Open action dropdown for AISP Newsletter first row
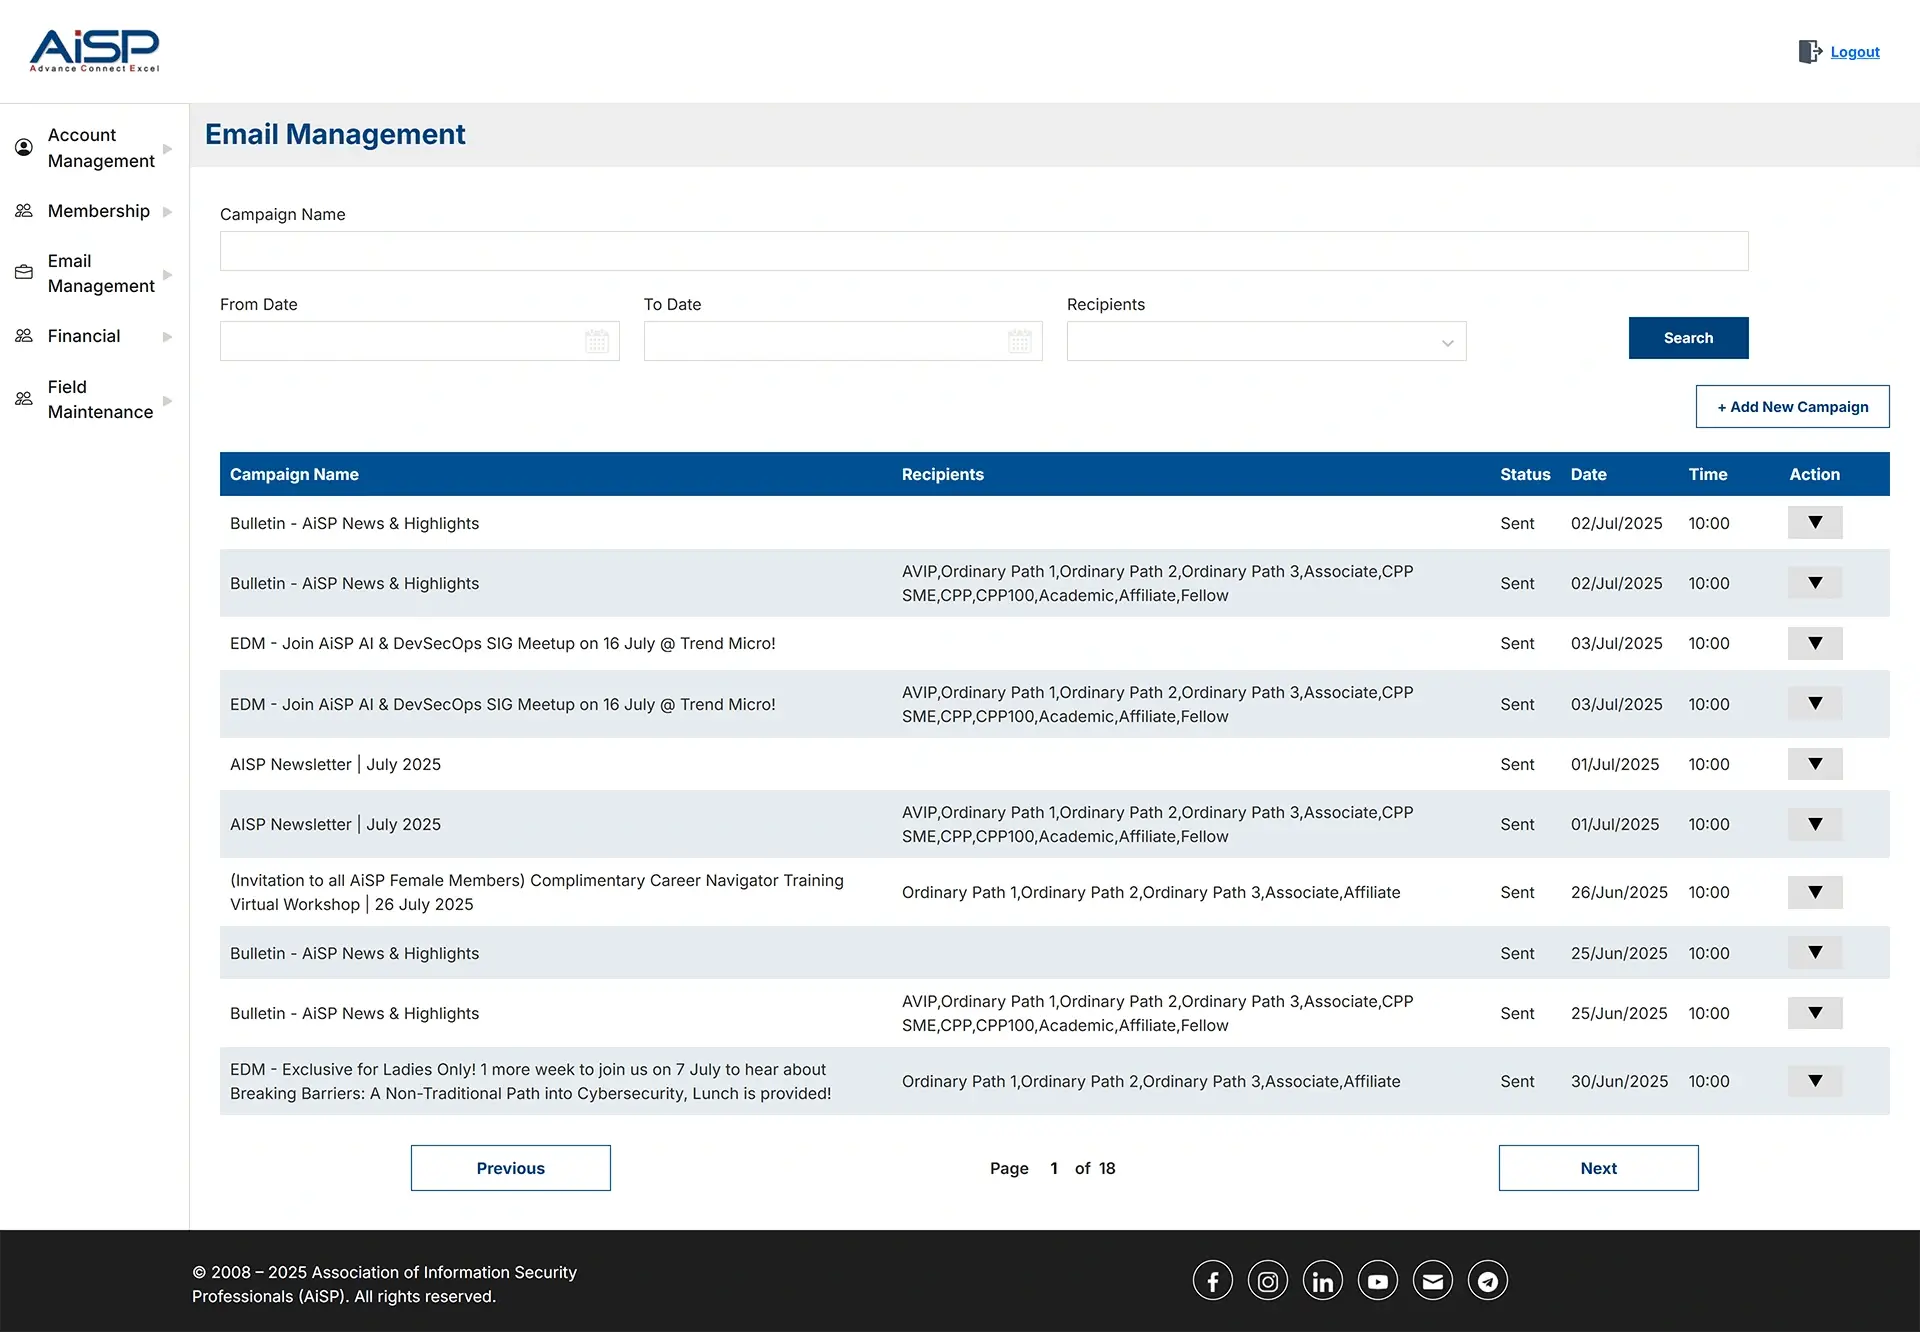The height and width of the screenshot is (1332, 1920). click(1814, 764)
